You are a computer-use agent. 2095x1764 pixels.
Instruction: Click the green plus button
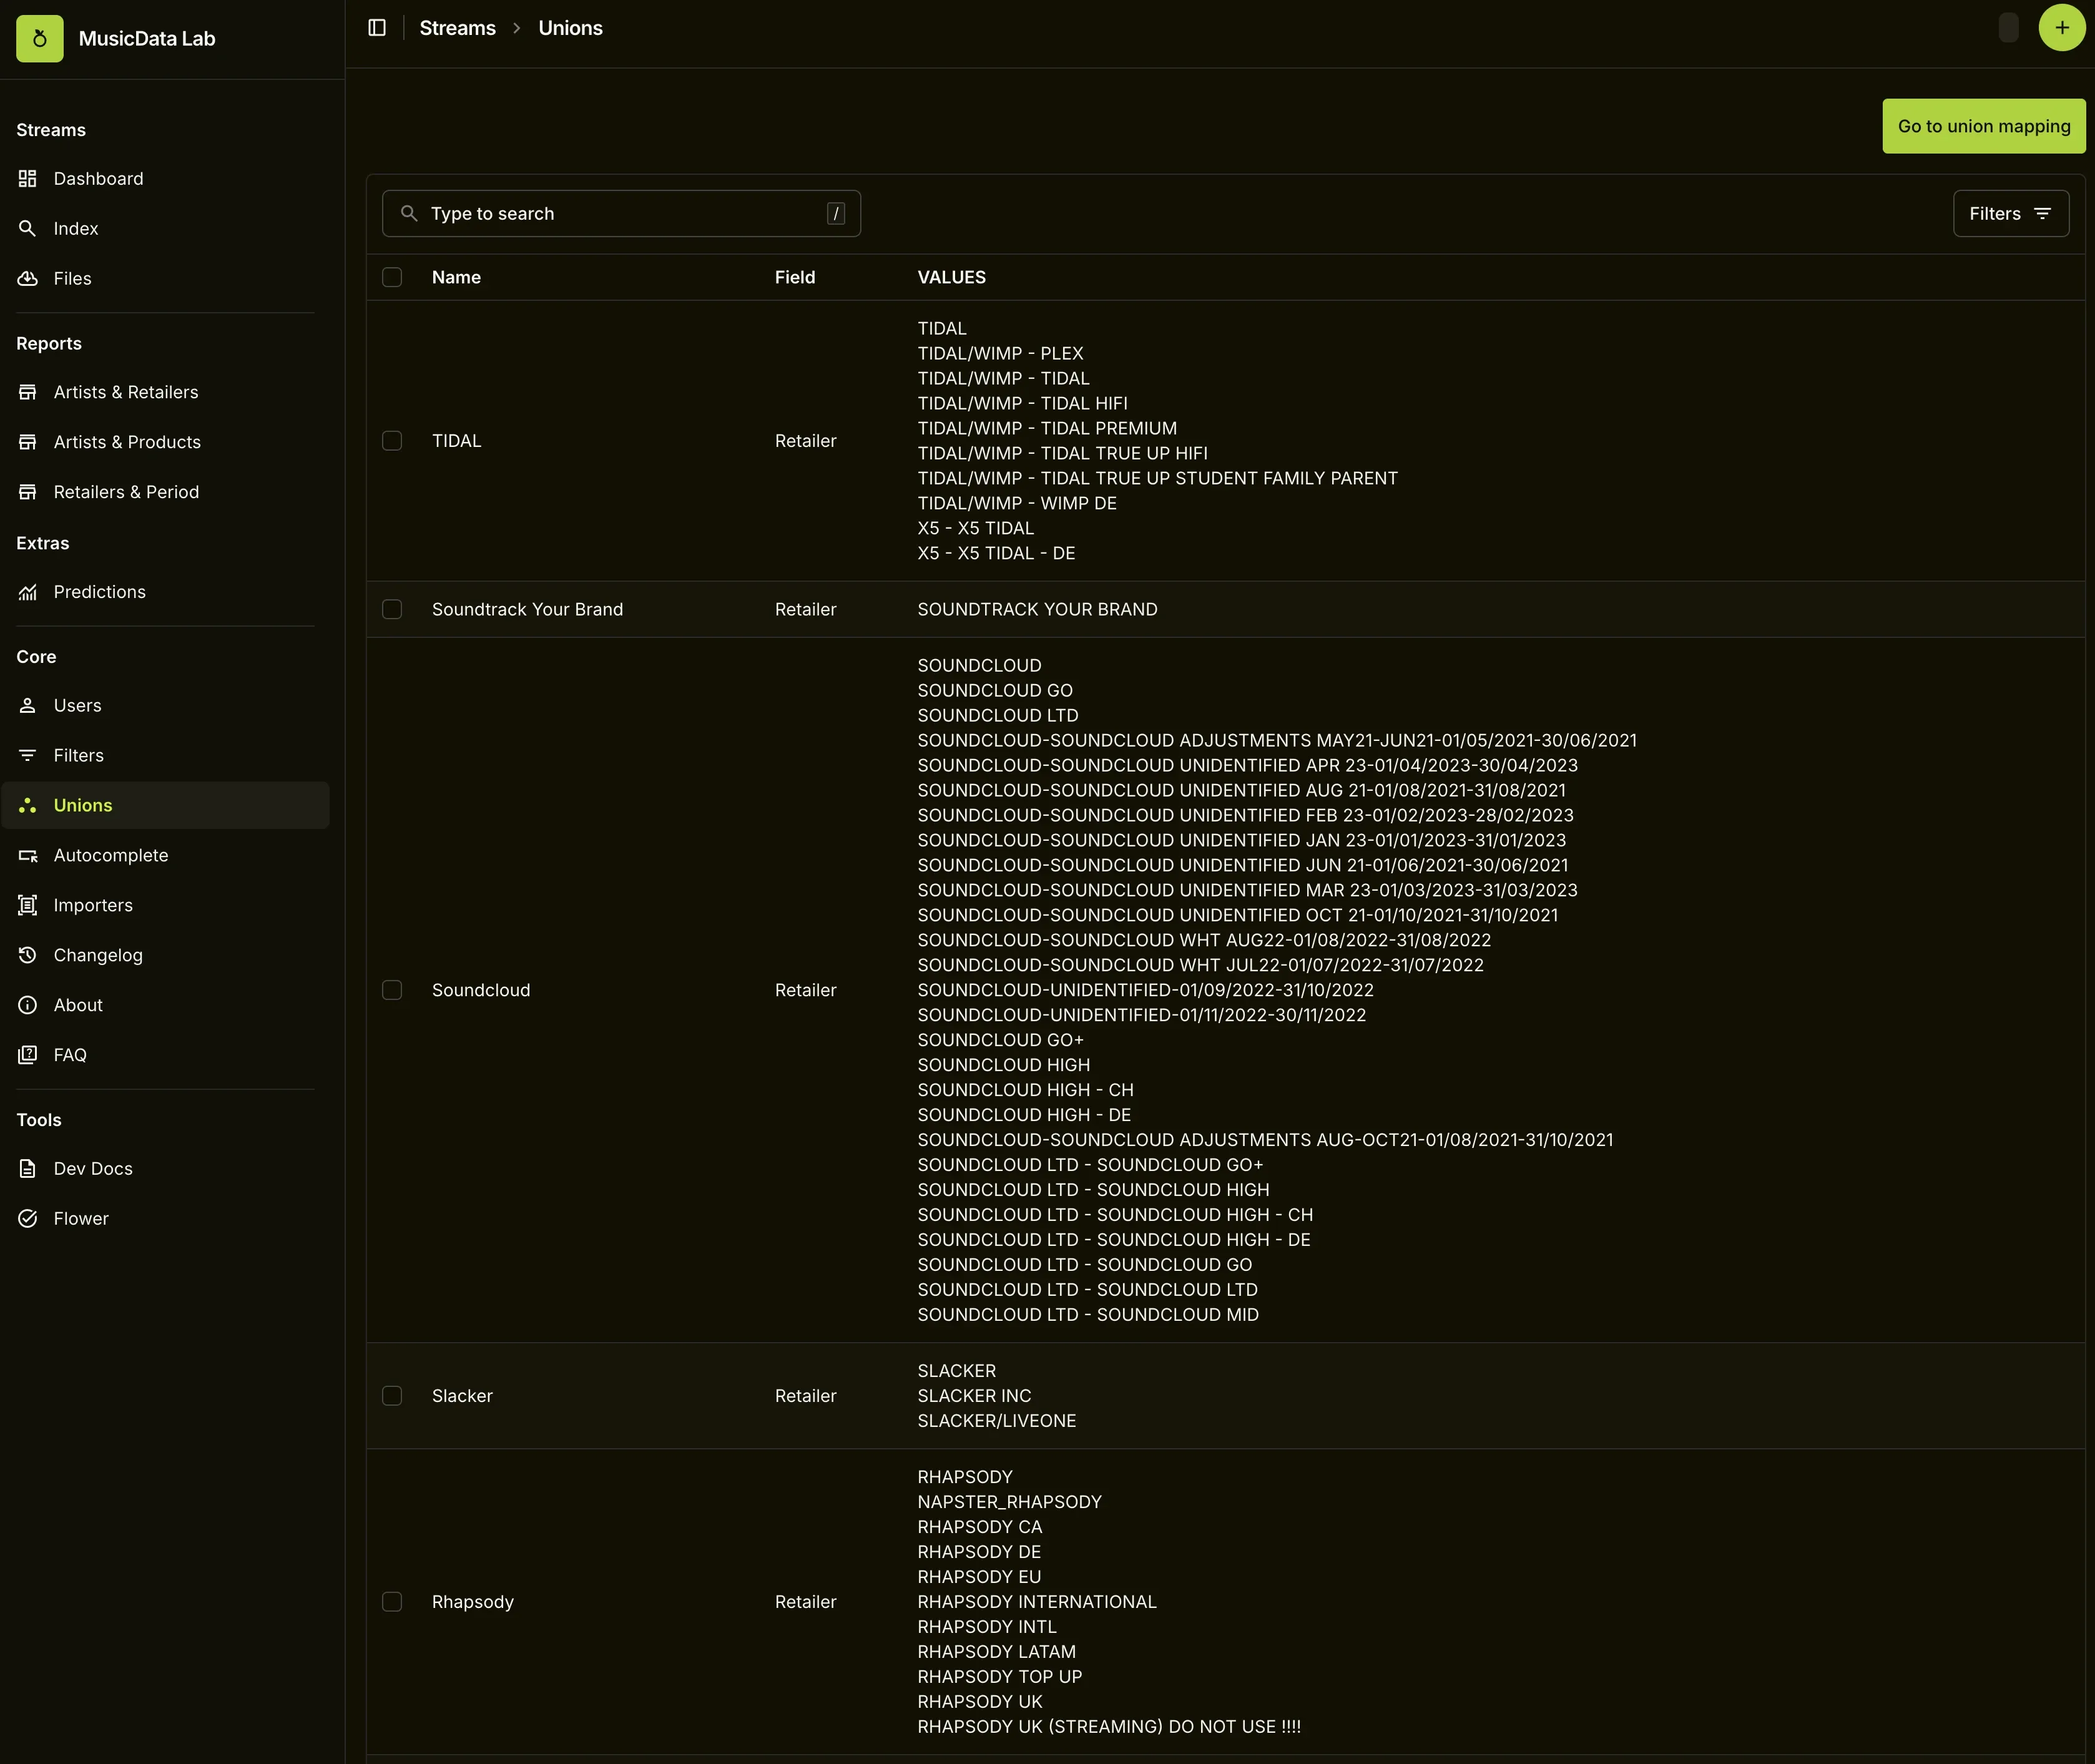pos(2062,28)
